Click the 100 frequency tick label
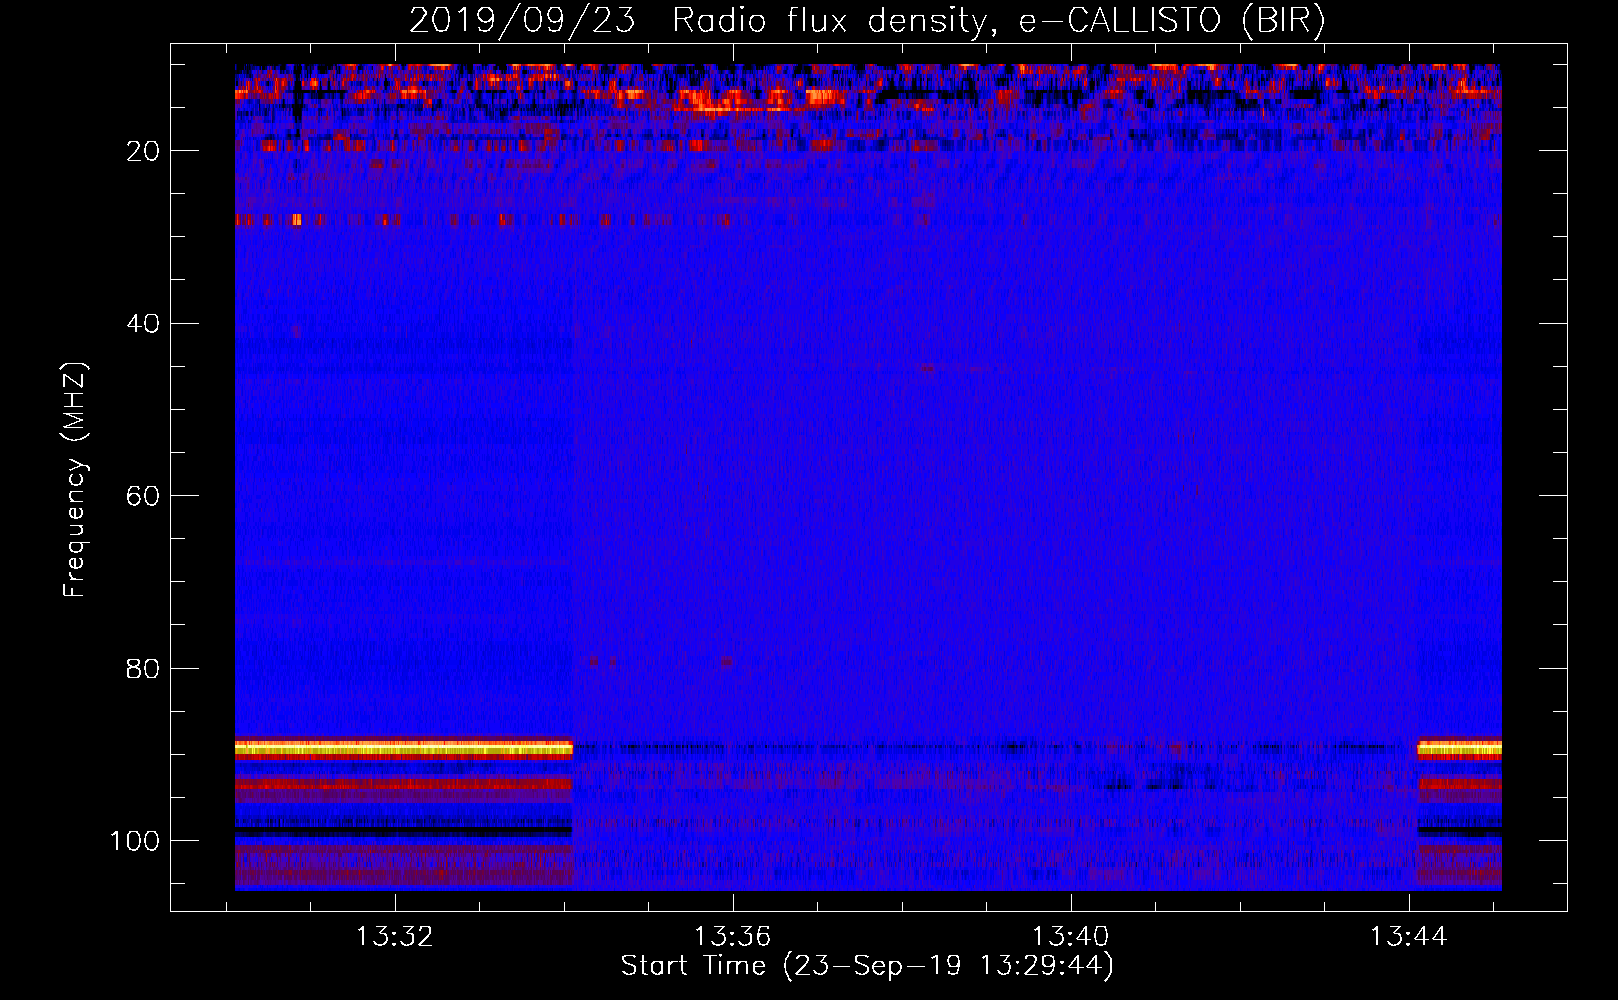Screen dimensions: 1618x1000 pos(135,841)
